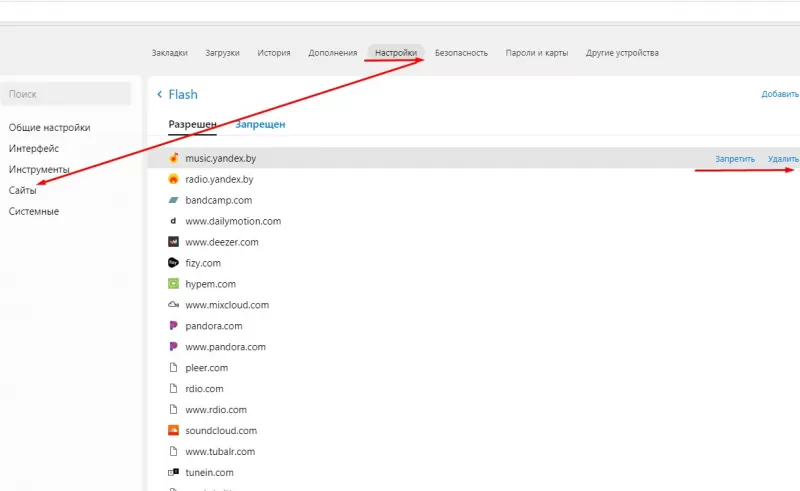Click the radio.yandex.by favicon icon

tap(173, 179)
